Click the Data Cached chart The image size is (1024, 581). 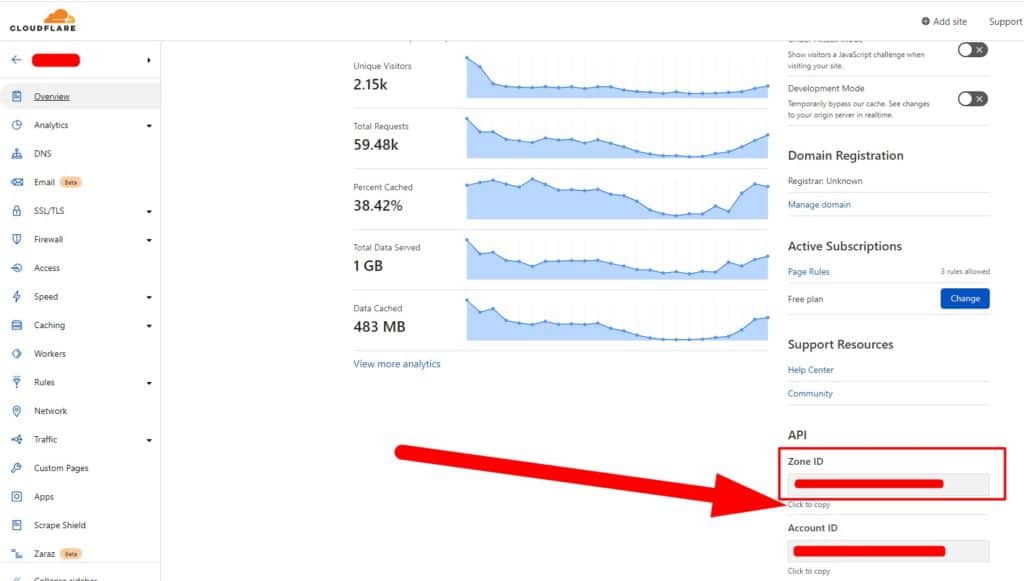(x=617, y=320)
